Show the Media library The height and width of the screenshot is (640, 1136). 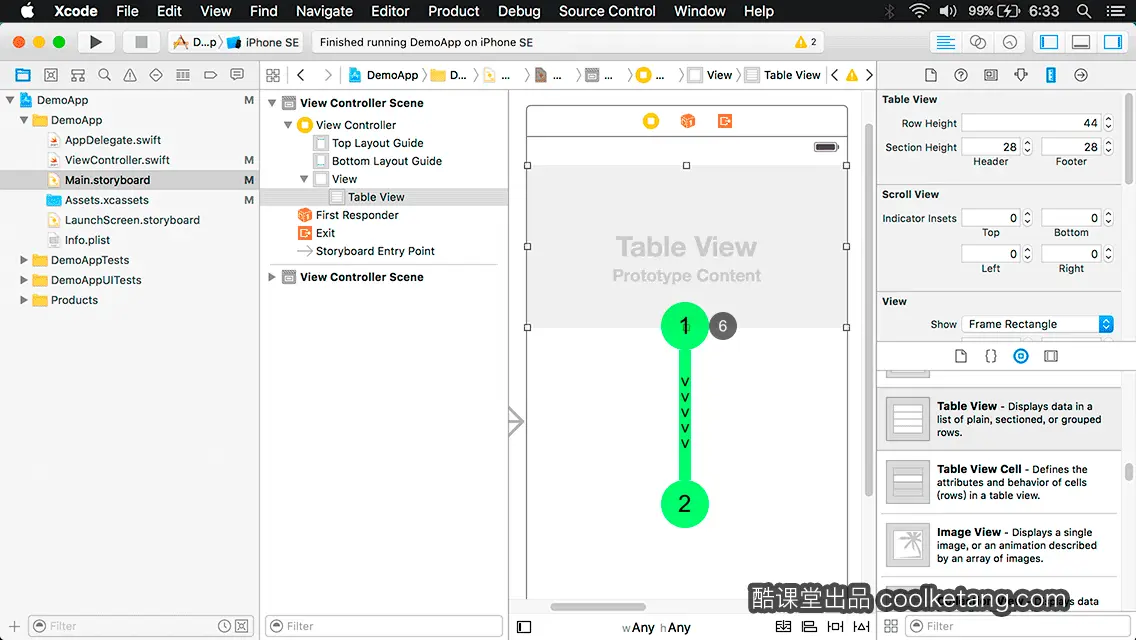pyautogui.click(x=1051, y=356)
